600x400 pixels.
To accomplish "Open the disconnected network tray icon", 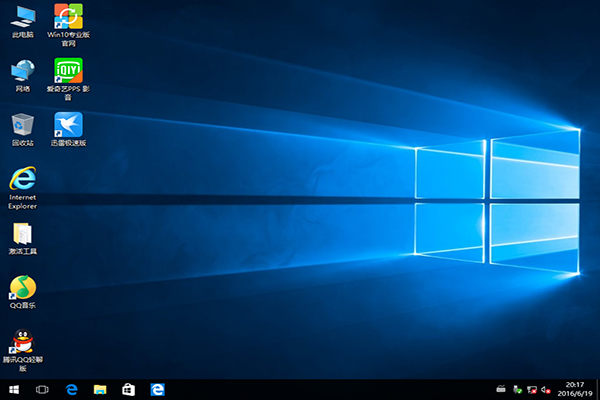I will pos(533,389).
